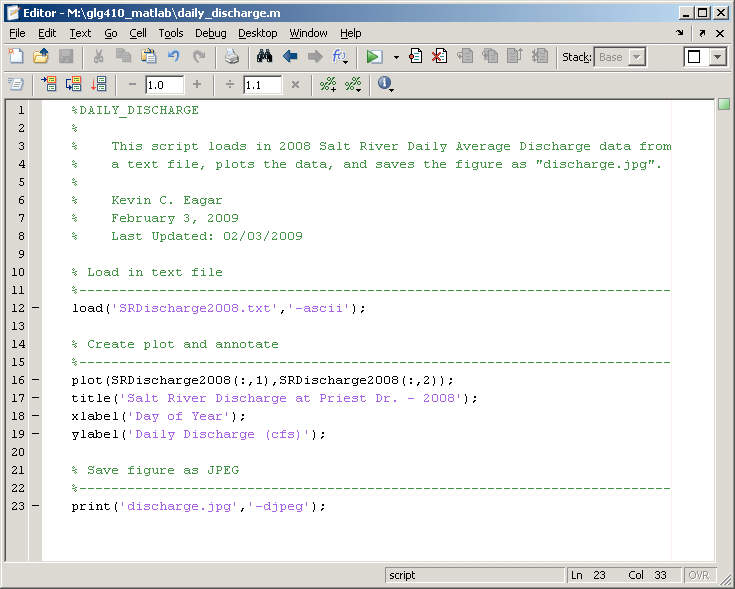Toggle breakpoint dash on line 18

36,416
